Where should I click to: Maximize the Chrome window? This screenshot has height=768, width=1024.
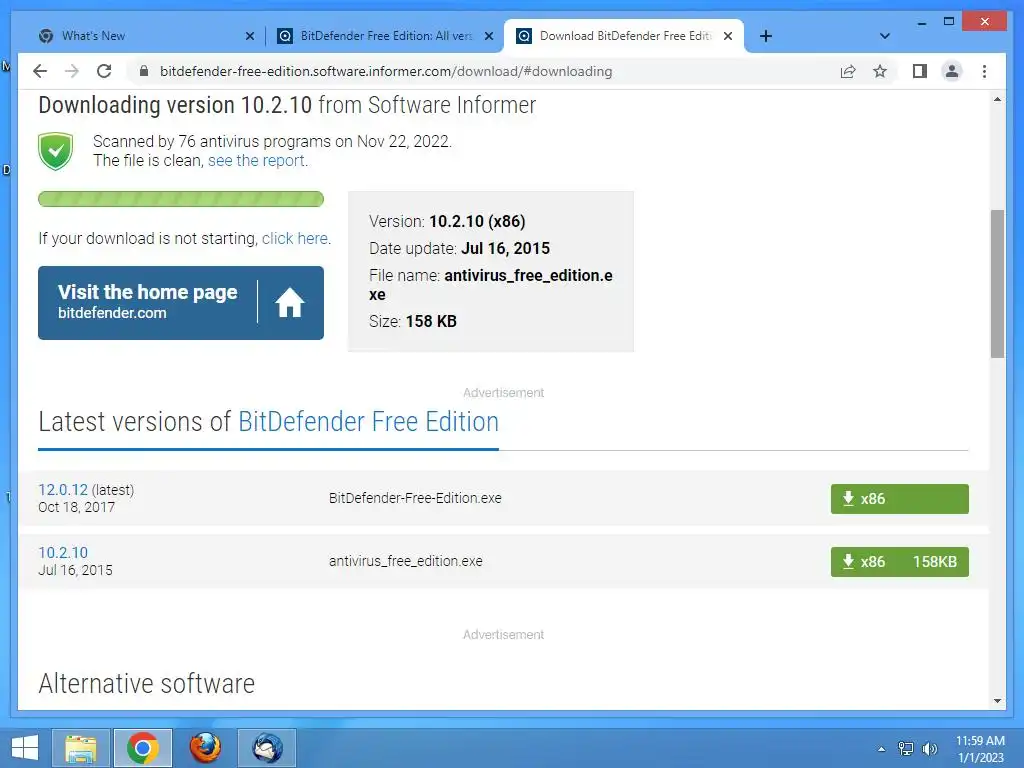coord(949,22)
